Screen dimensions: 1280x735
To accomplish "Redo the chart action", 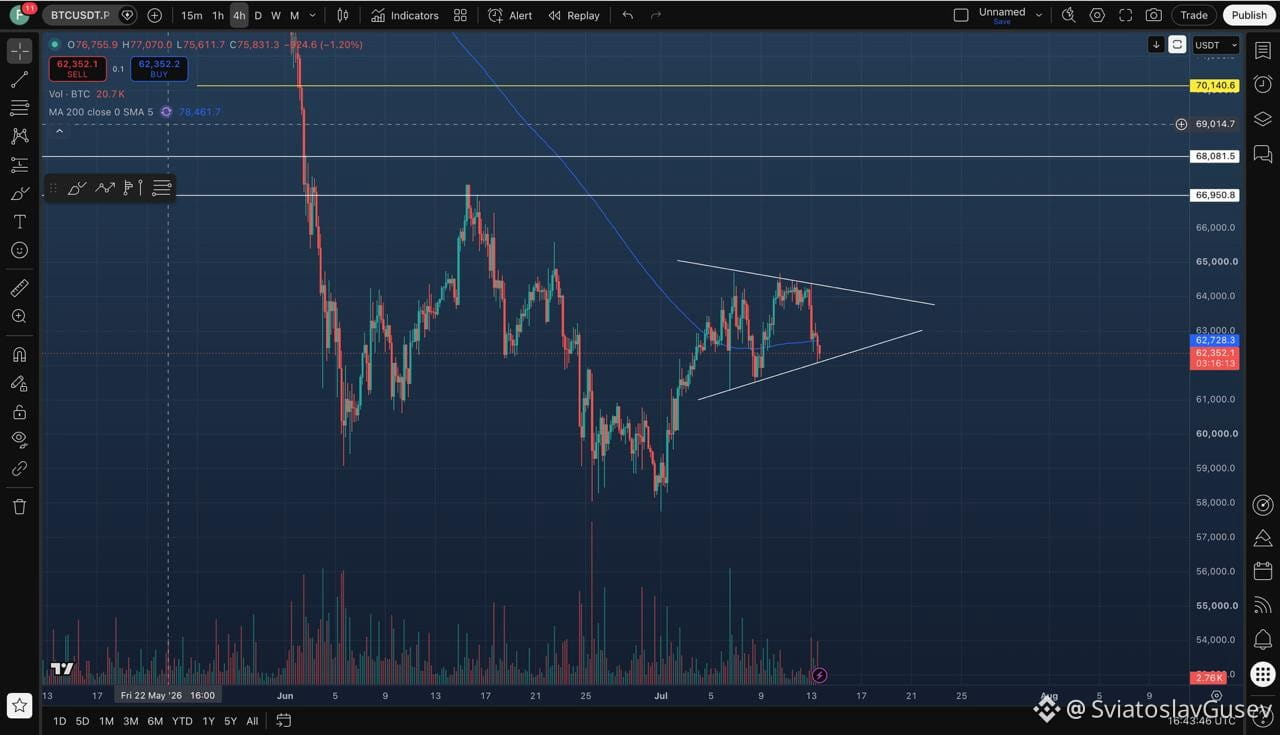I will 656,15.
